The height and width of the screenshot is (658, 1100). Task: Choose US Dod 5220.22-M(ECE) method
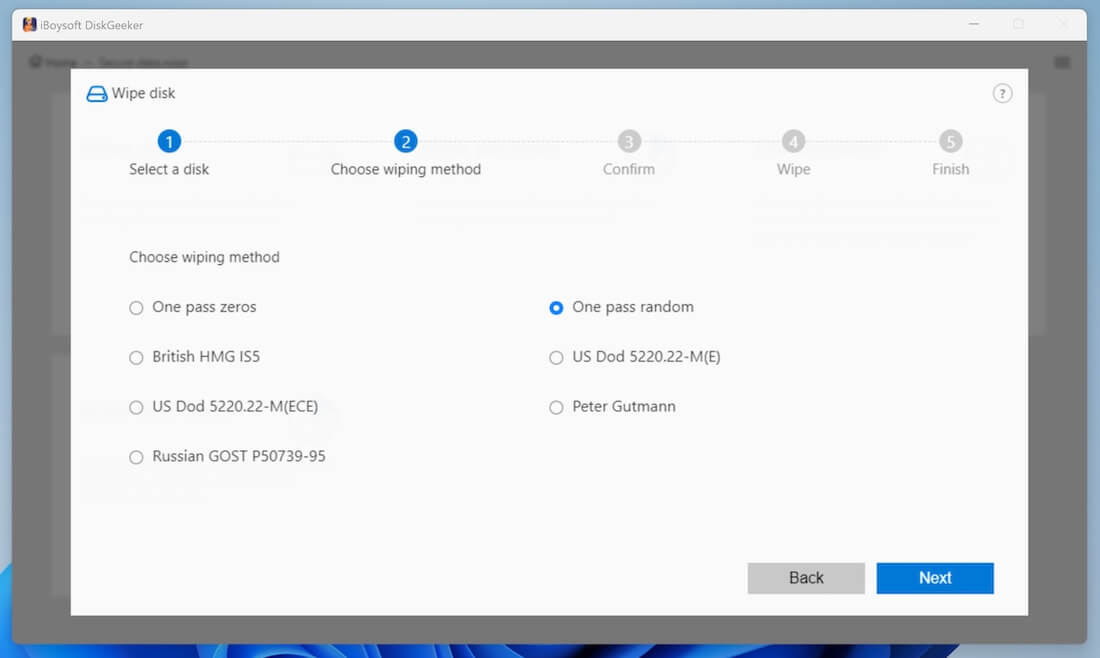coord(137,407)
